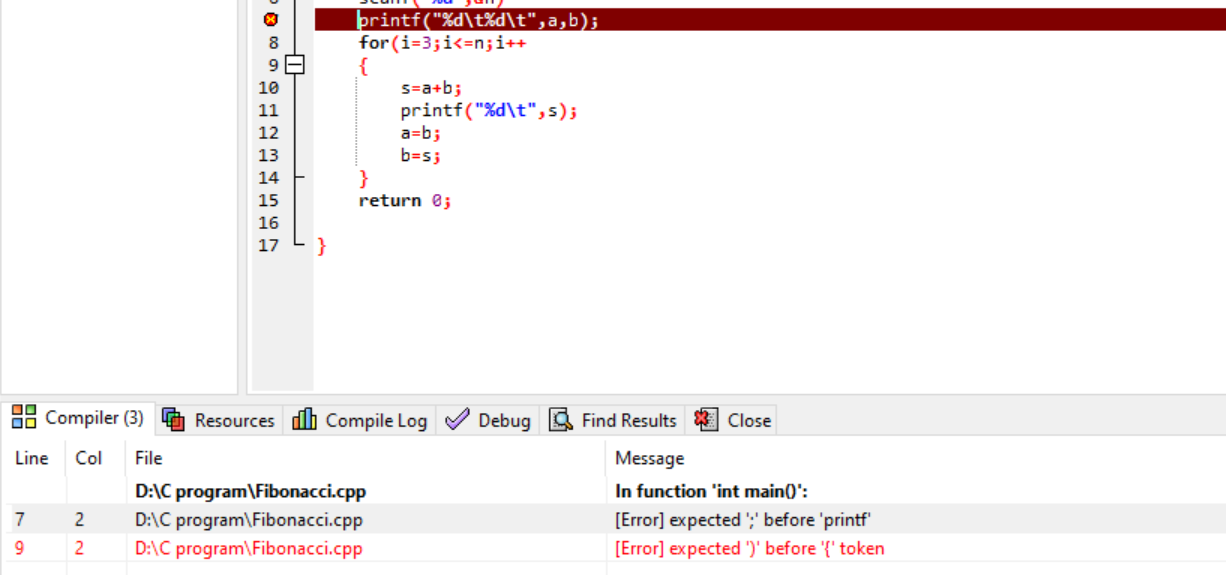Select error "expected ')' before '{' token"
Image resolution: width=1226 pixels, height=575 pixels.
[750, 548]
